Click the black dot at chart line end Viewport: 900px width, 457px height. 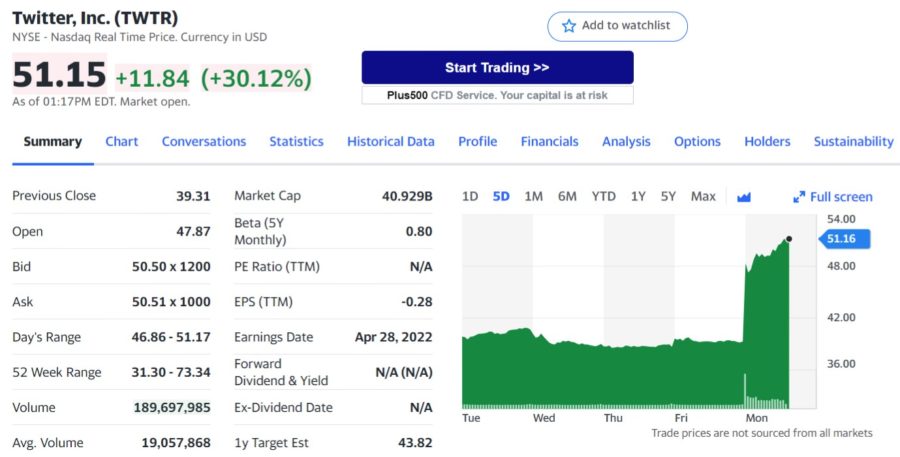(789, 239)
